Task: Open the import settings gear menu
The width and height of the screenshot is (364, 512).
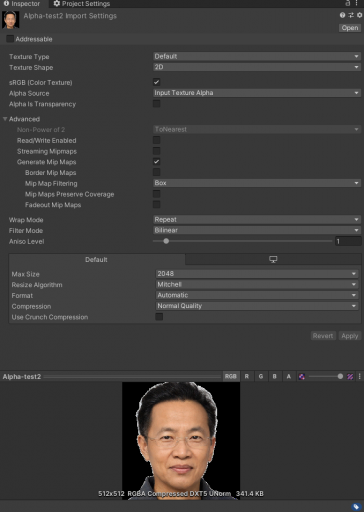Action: [x=359, y=15]
